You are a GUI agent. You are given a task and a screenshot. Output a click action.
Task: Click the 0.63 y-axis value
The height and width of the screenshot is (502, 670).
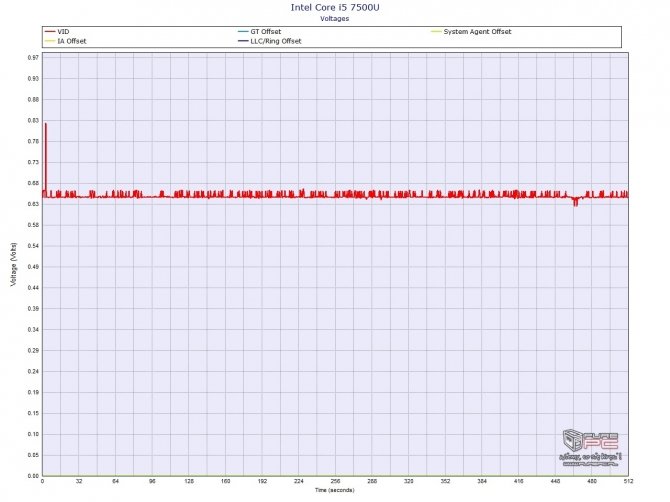(x=33, y=204)
